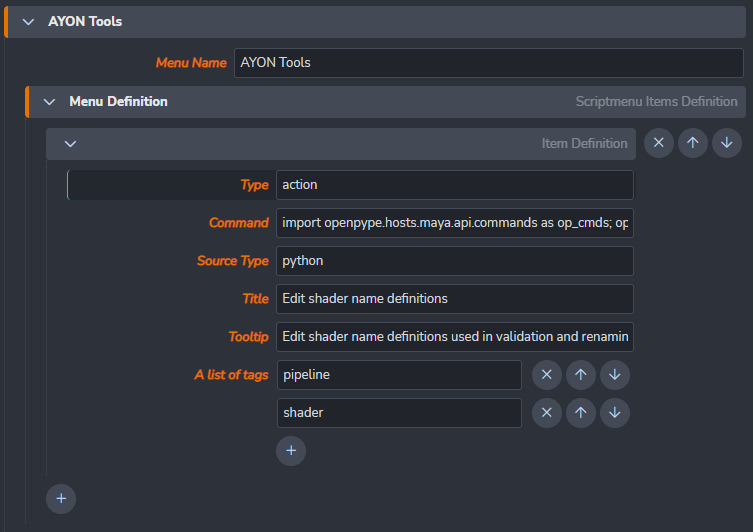The image size is (753, 532).
Task: Delete the shader tag
Action: pos(547,412)
